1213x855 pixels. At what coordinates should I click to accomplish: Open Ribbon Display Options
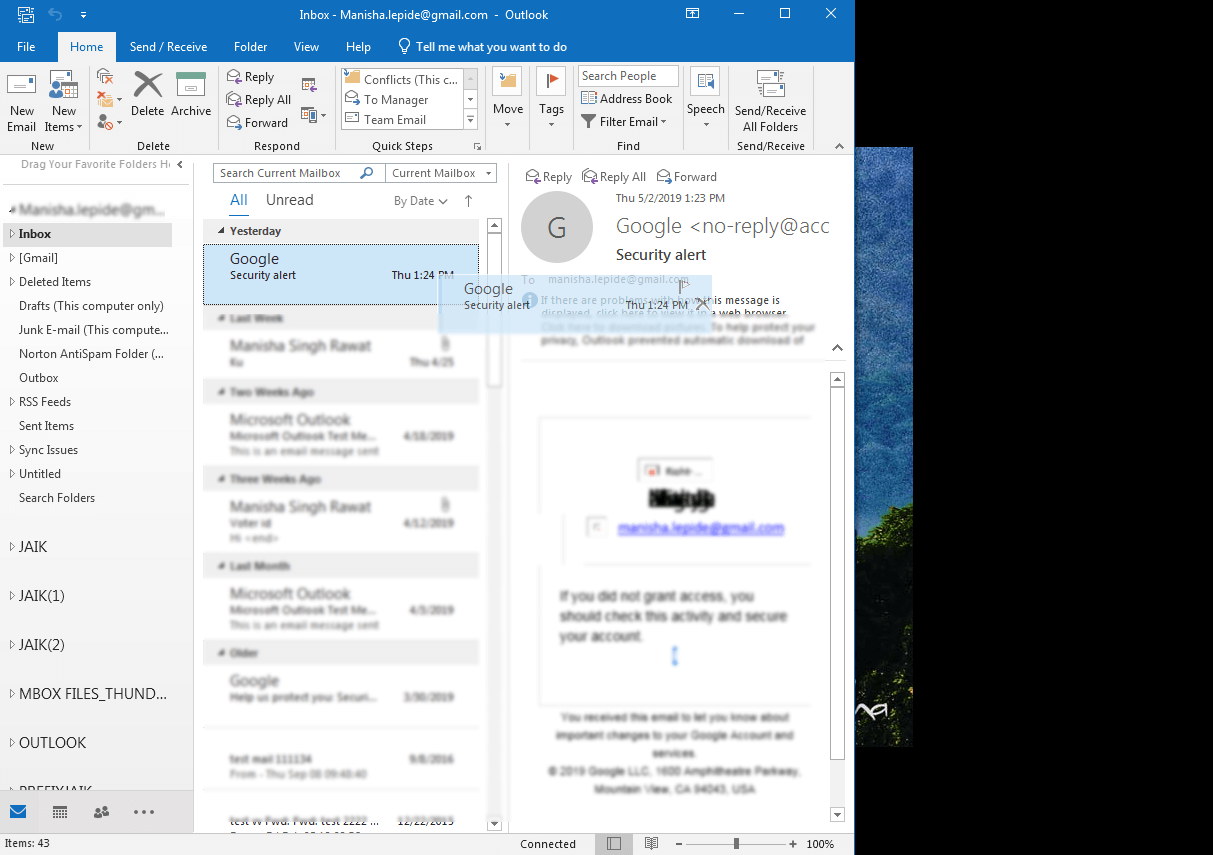pos(692,14)
